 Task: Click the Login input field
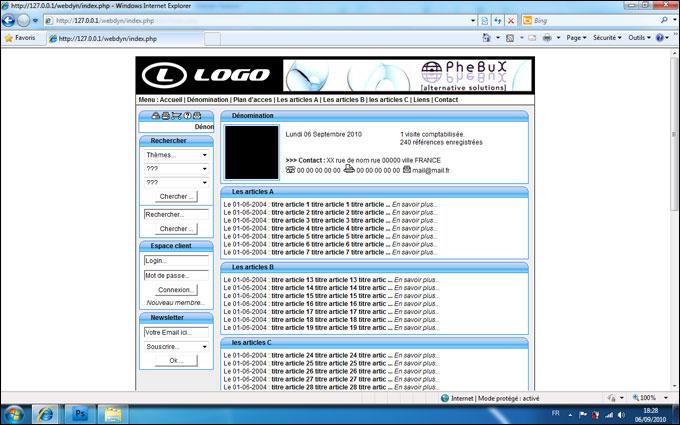tap(175, 260)
